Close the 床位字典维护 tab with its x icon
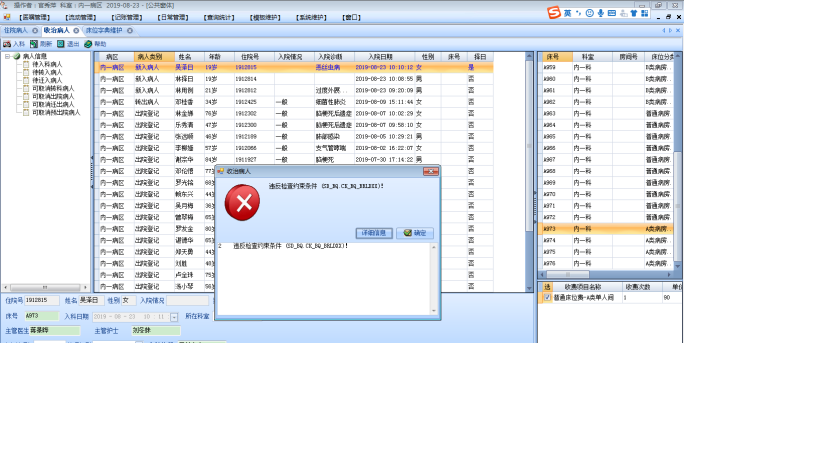 point(130,31)
